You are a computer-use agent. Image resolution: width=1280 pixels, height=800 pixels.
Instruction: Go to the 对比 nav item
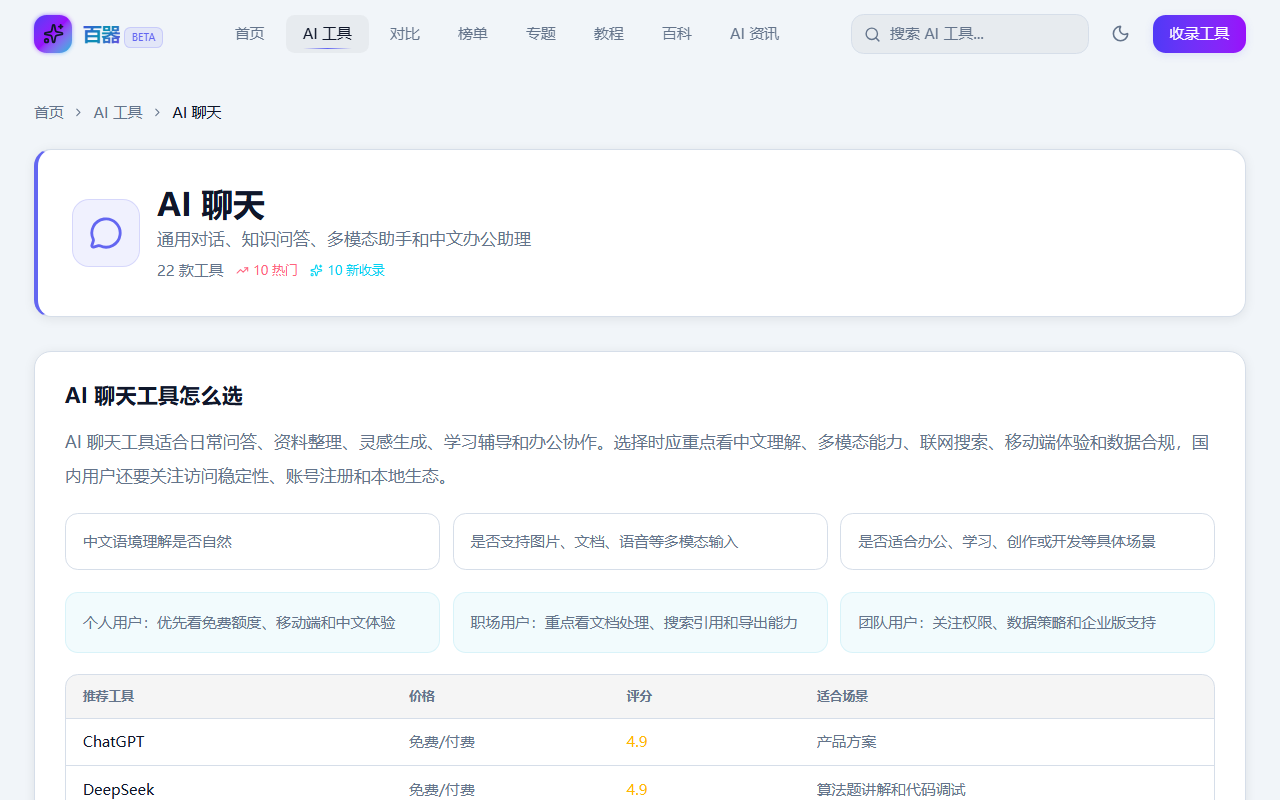[x=405, y=34]
